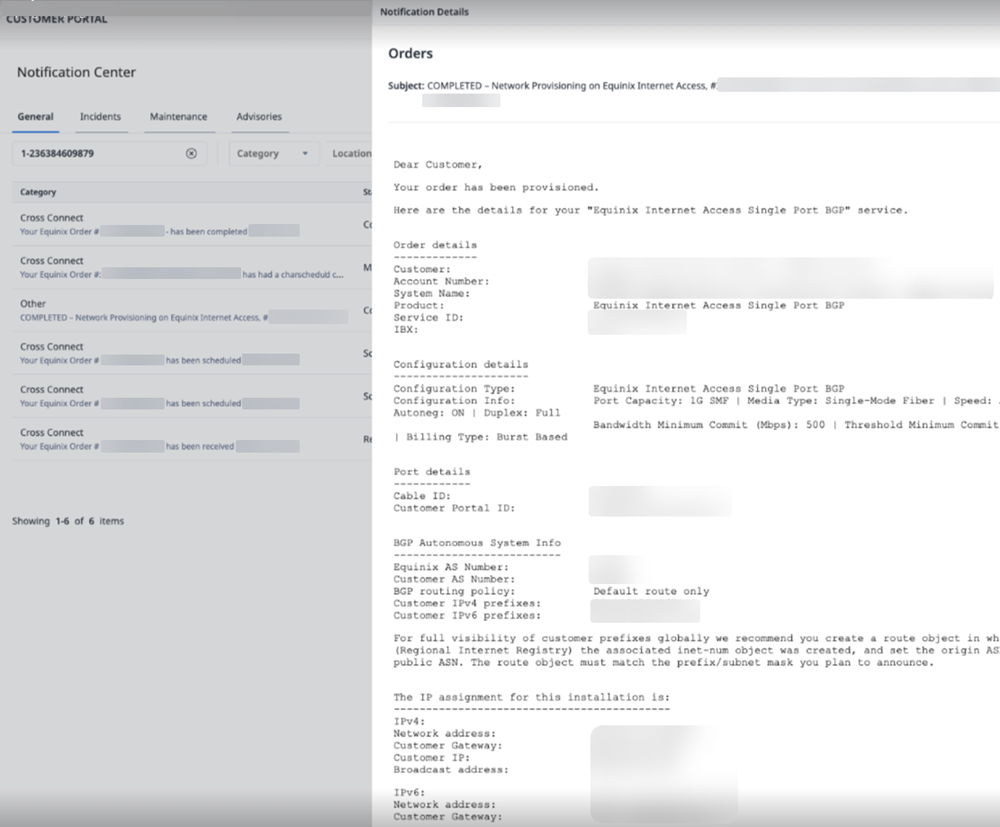This screenshot has width=1000, height=827.
Task: Click the 'Order details' section heading
Action: coord(435,245)
